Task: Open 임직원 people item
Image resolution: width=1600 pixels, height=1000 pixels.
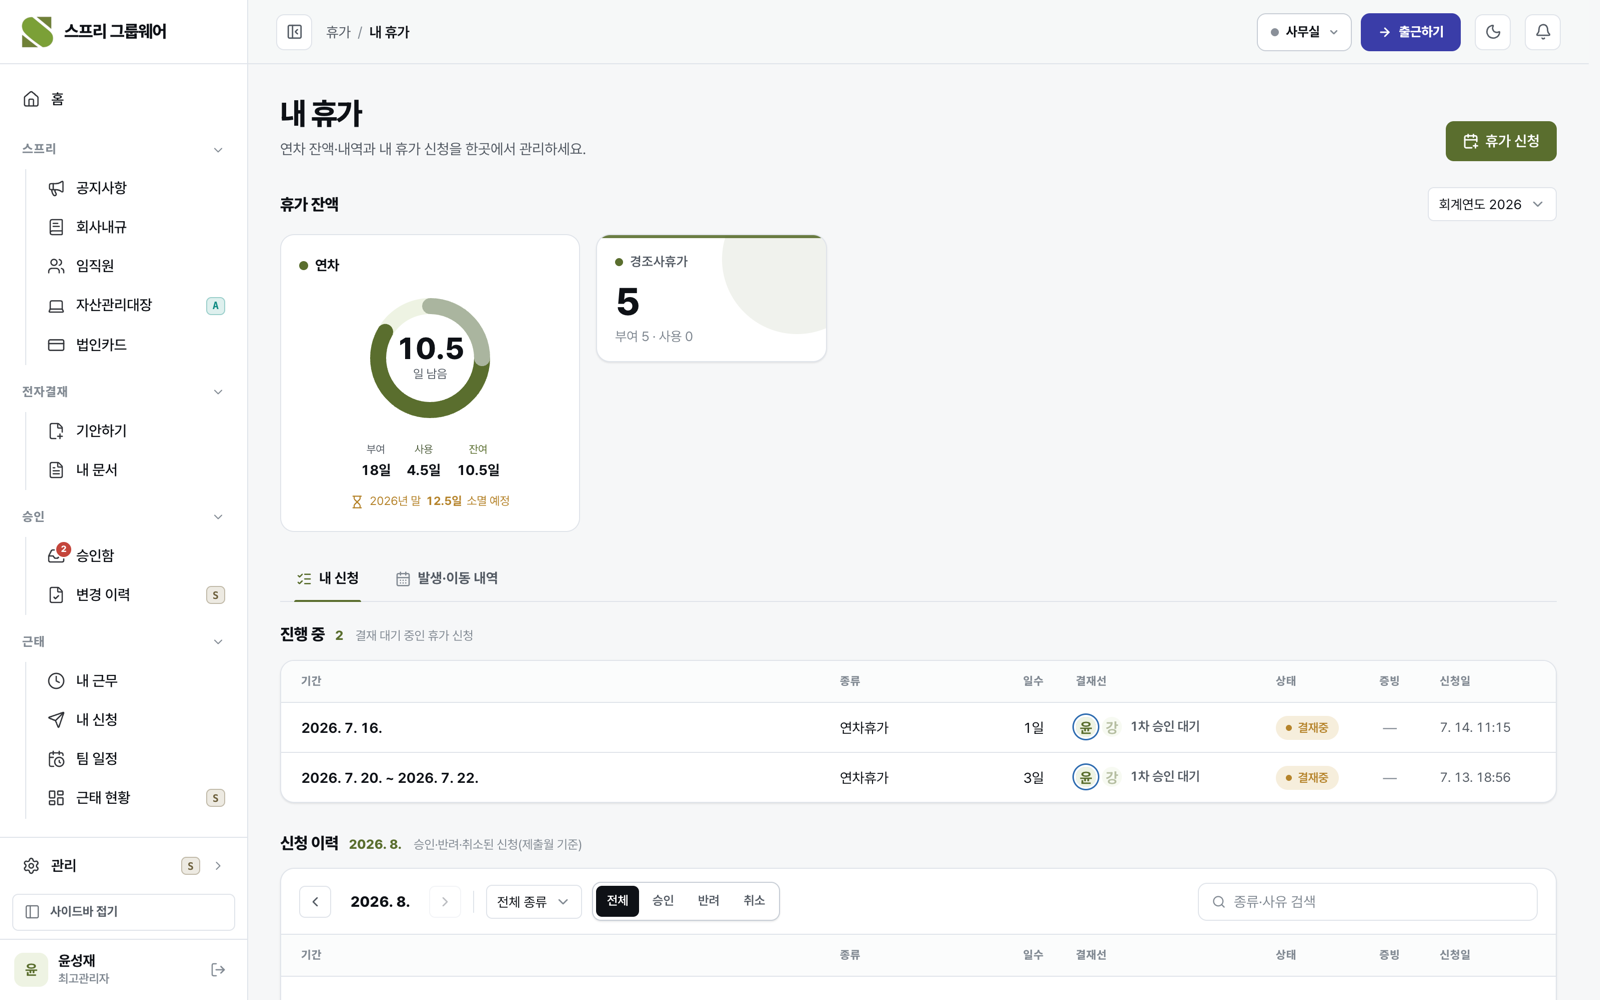Action: click(x=136, y=266)
